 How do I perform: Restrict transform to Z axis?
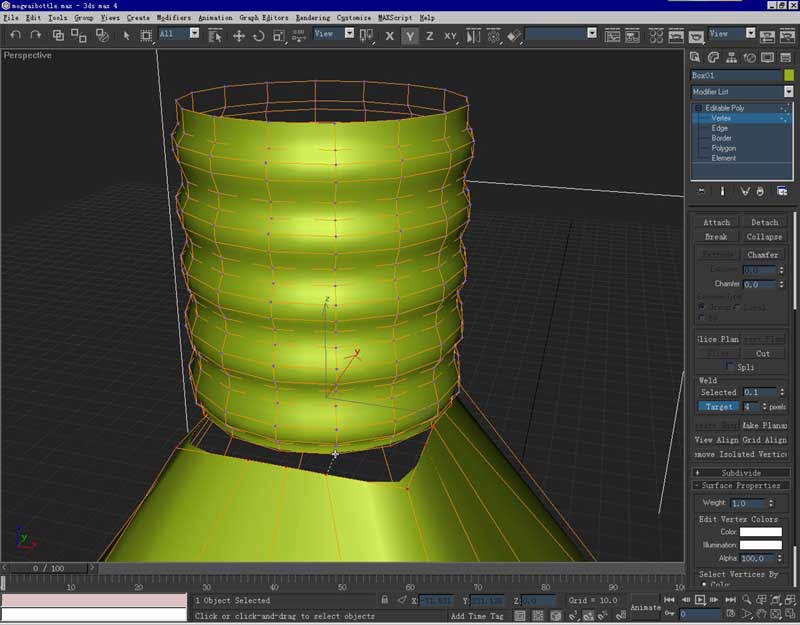tap(430, 35)
